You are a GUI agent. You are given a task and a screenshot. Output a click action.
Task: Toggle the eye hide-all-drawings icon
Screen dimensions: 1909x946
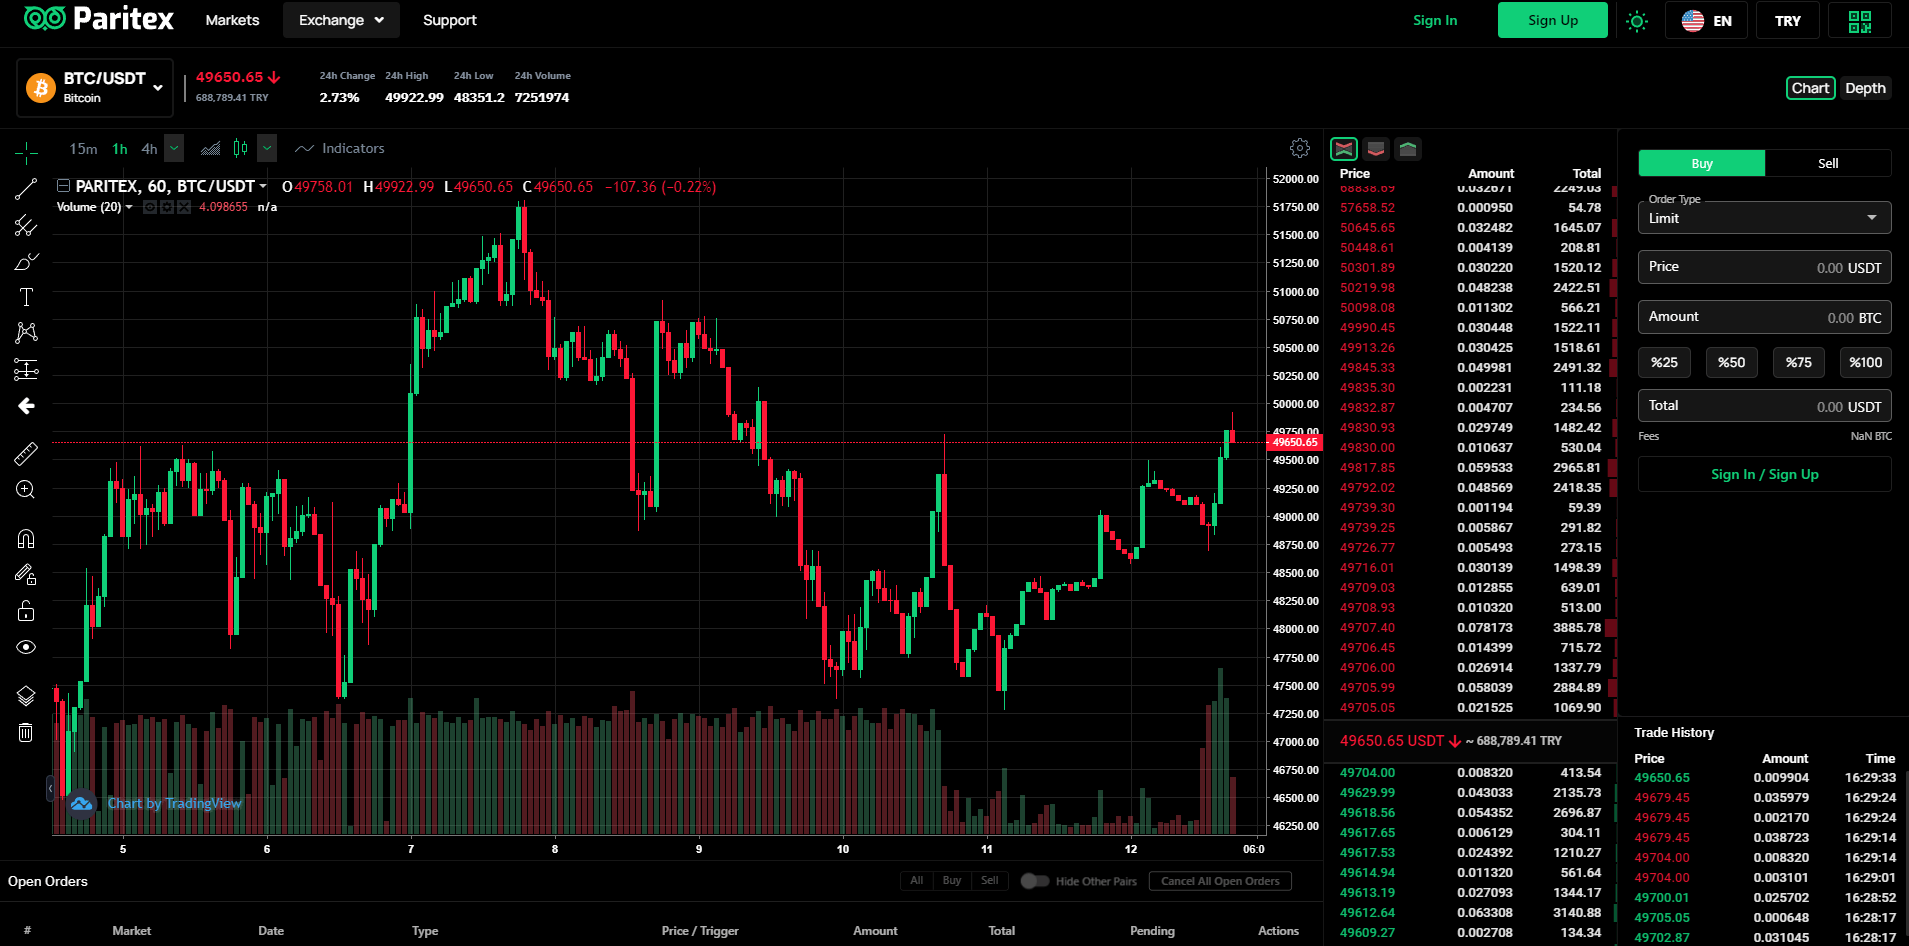point(26,647)
